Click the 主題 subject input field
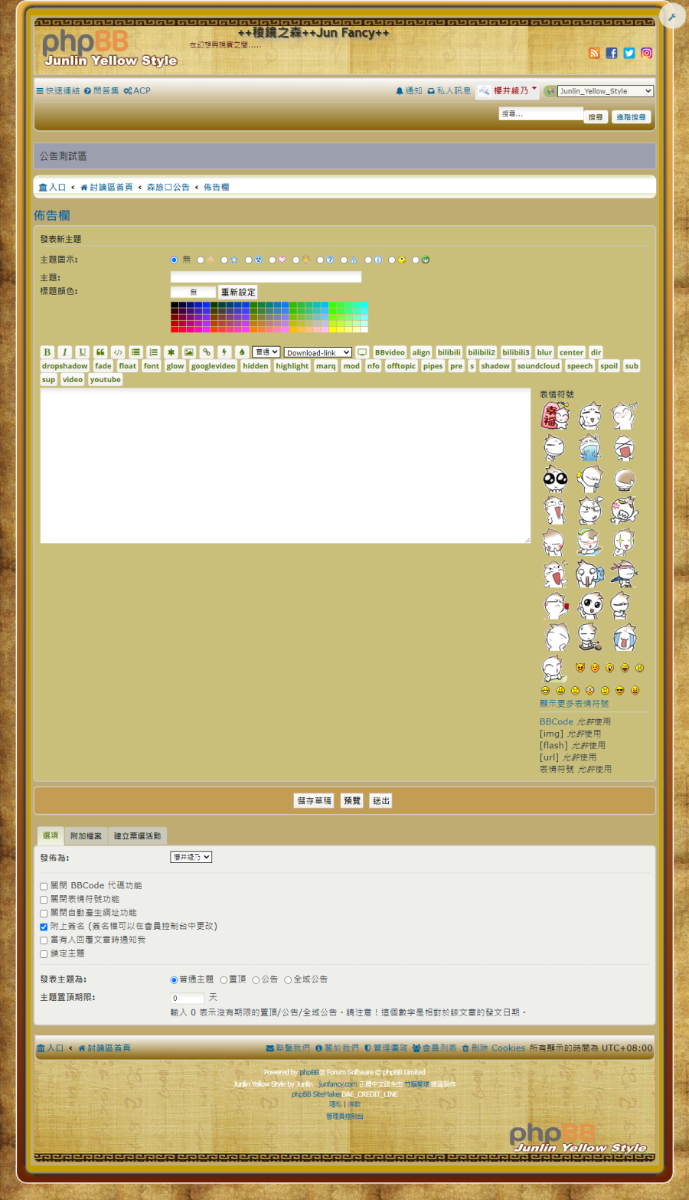The width and height of the screenshot is (689, 1200). tap(265, 277)
